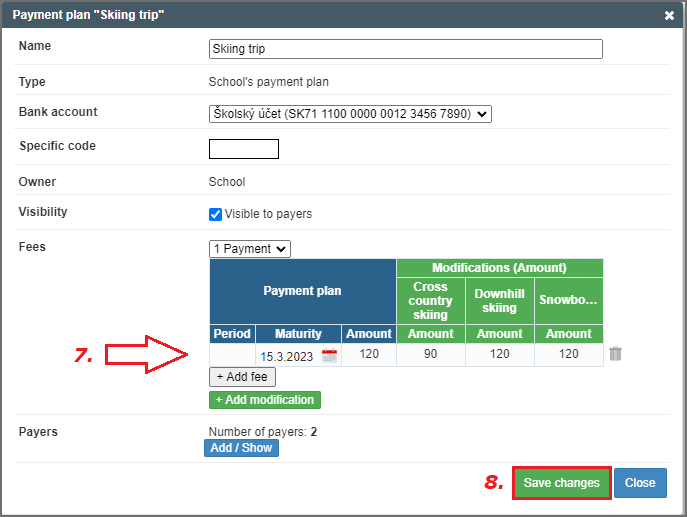Image resolution: width=687 pixels, height=517 pixels.
Task: Open the maturity date calendar picker
Action: (x=329, y=355)
